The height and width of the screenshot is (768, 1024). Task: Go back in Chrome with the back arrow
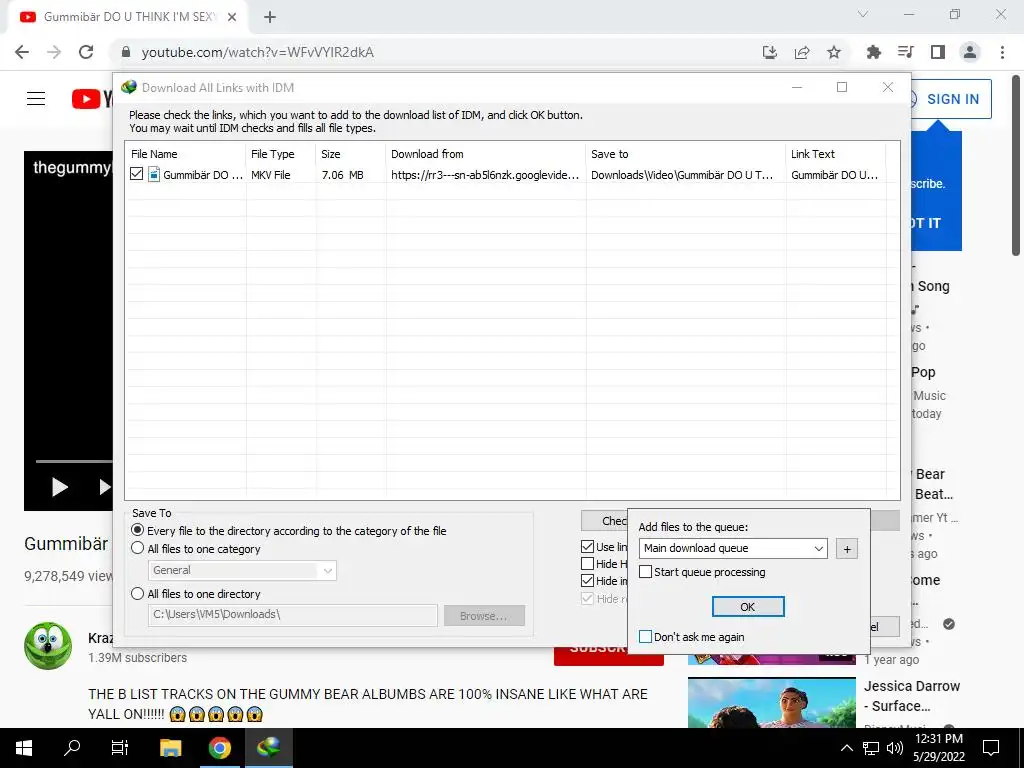[22, 52]
